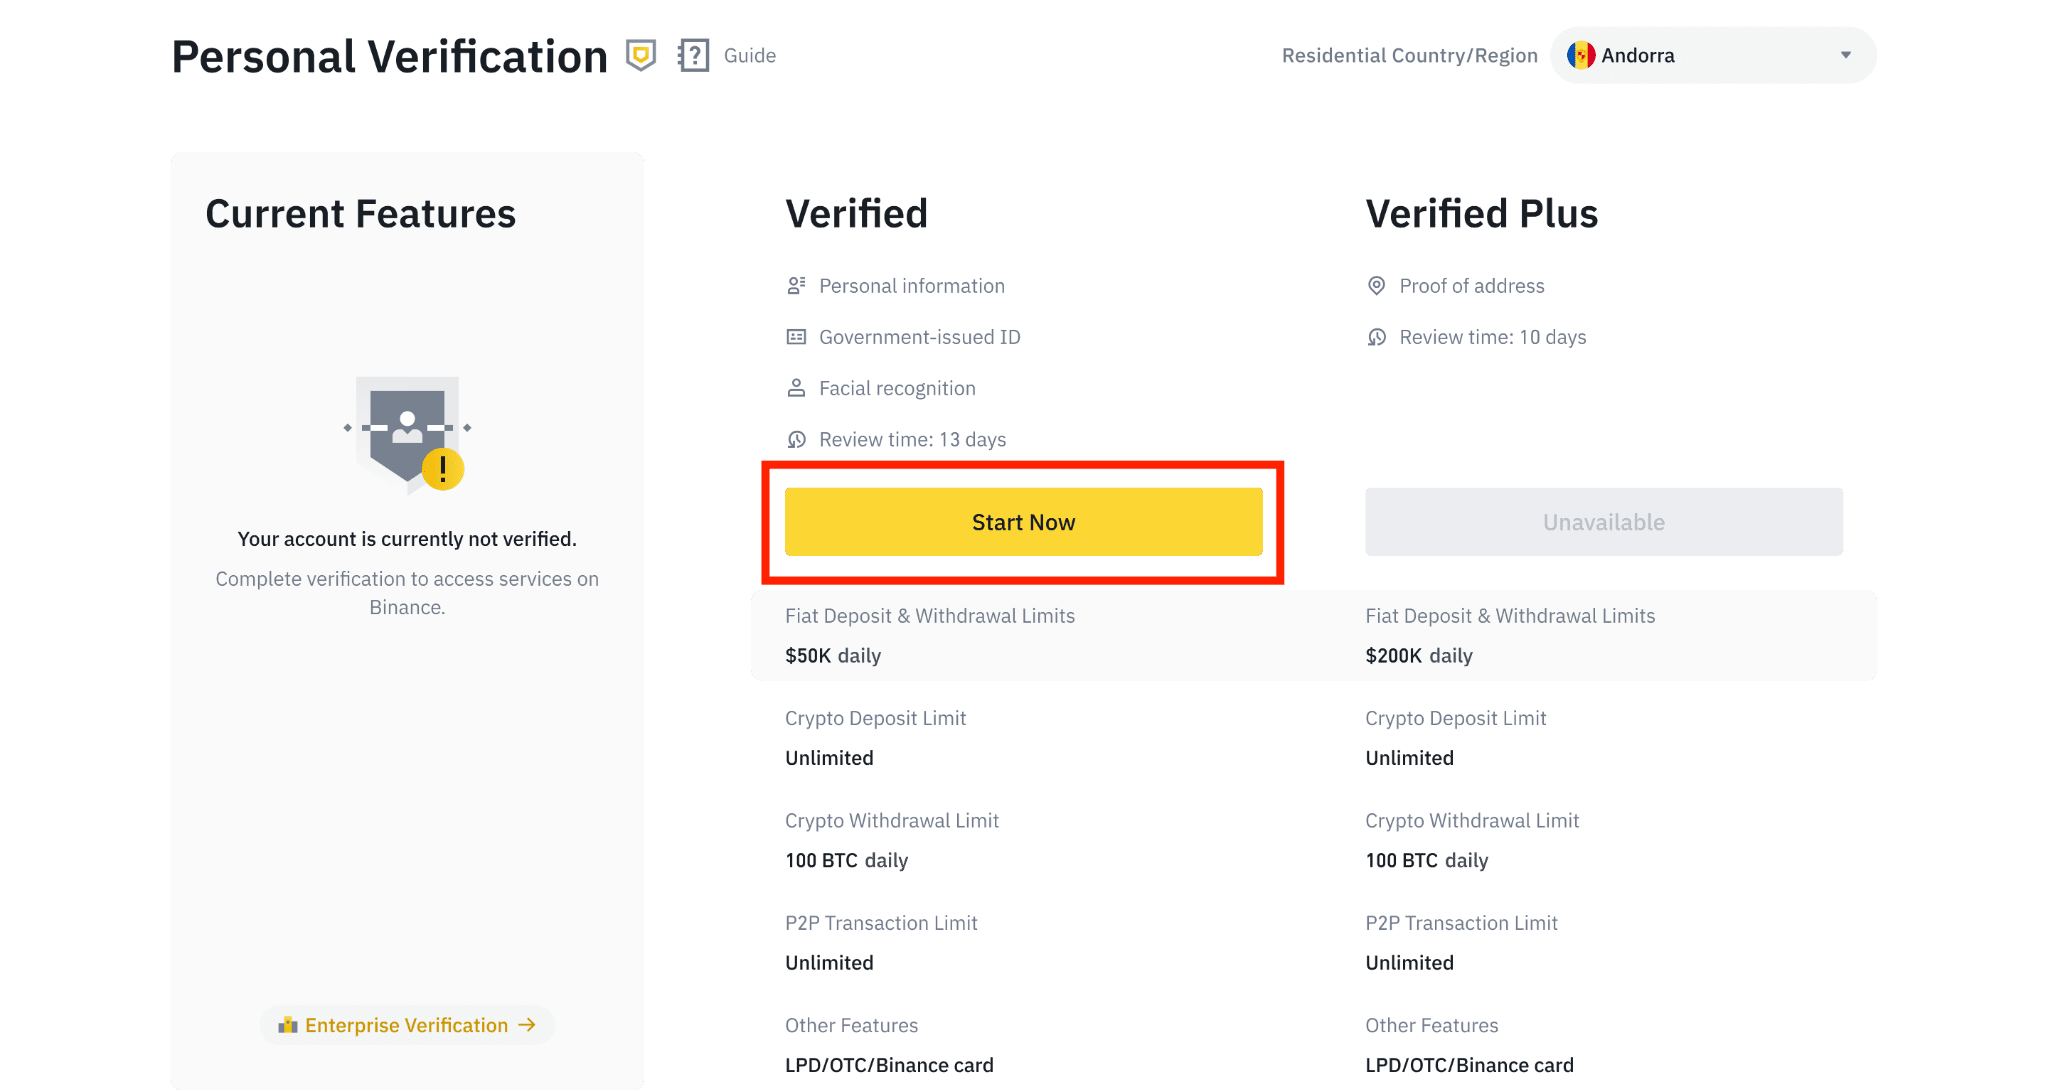Click Start Now to begin verification
Image resolution: width=2048 pixels, height=1090 pixels.
click(x=1023, y=521)
